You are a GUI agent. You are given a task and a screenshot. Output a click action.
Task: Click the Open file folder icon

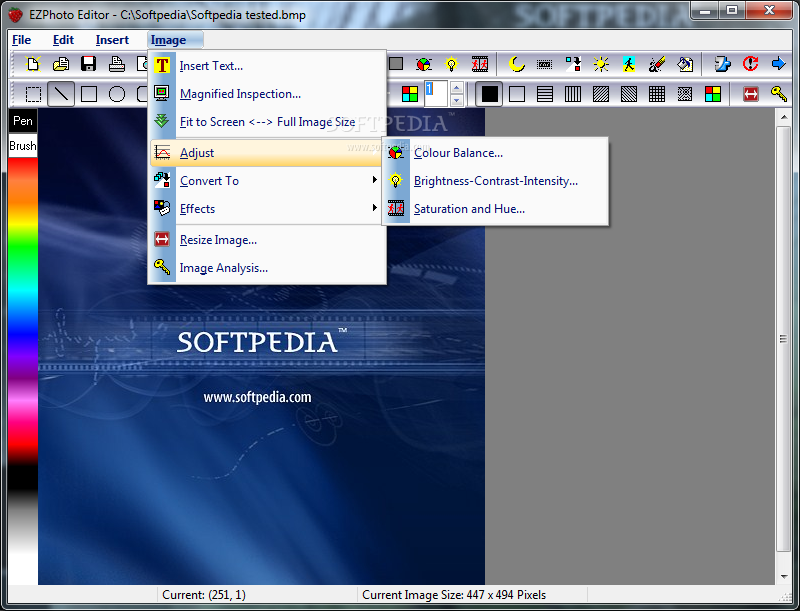click(x=61, y=64)
